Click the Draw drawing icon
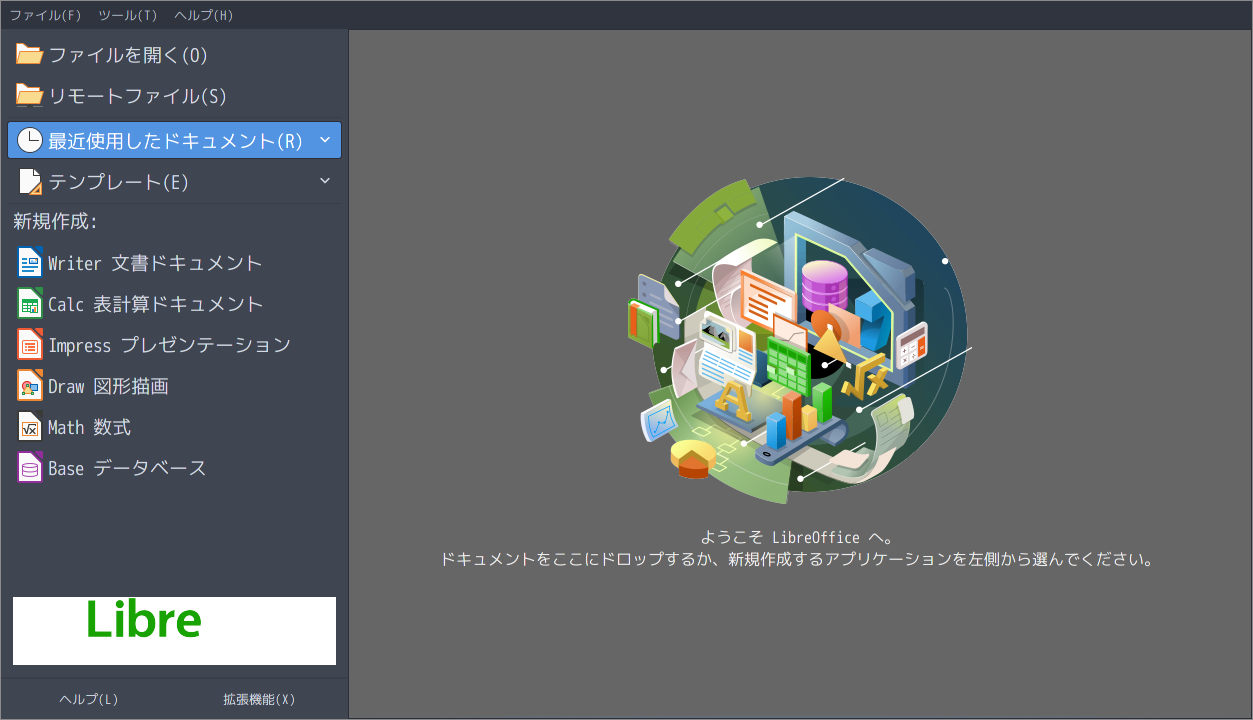This screenshot has height=720, width=1253. click(x=30, y=385)
